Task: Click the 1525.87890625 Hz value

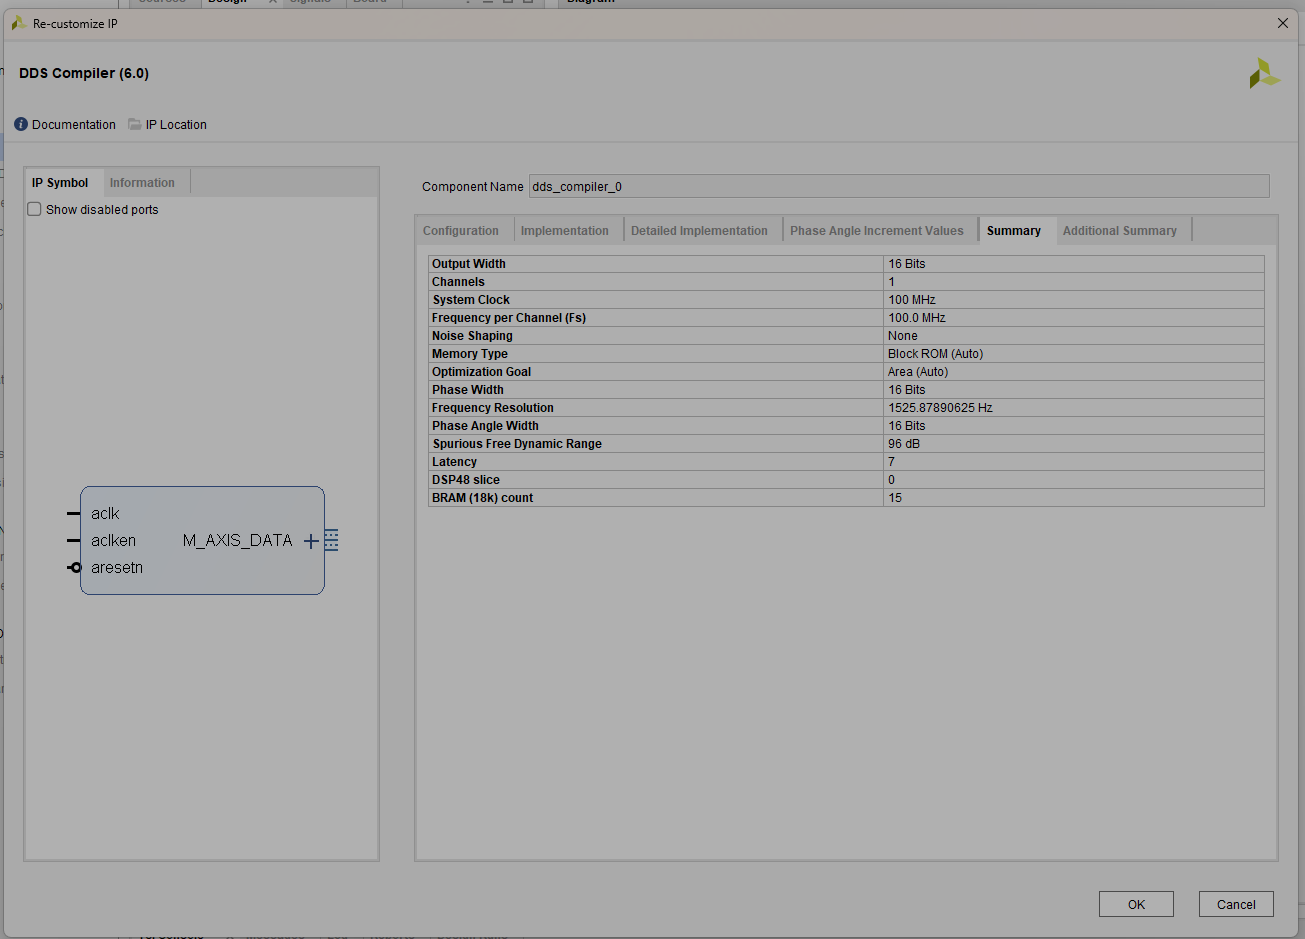Action: (x=940, y=408)
